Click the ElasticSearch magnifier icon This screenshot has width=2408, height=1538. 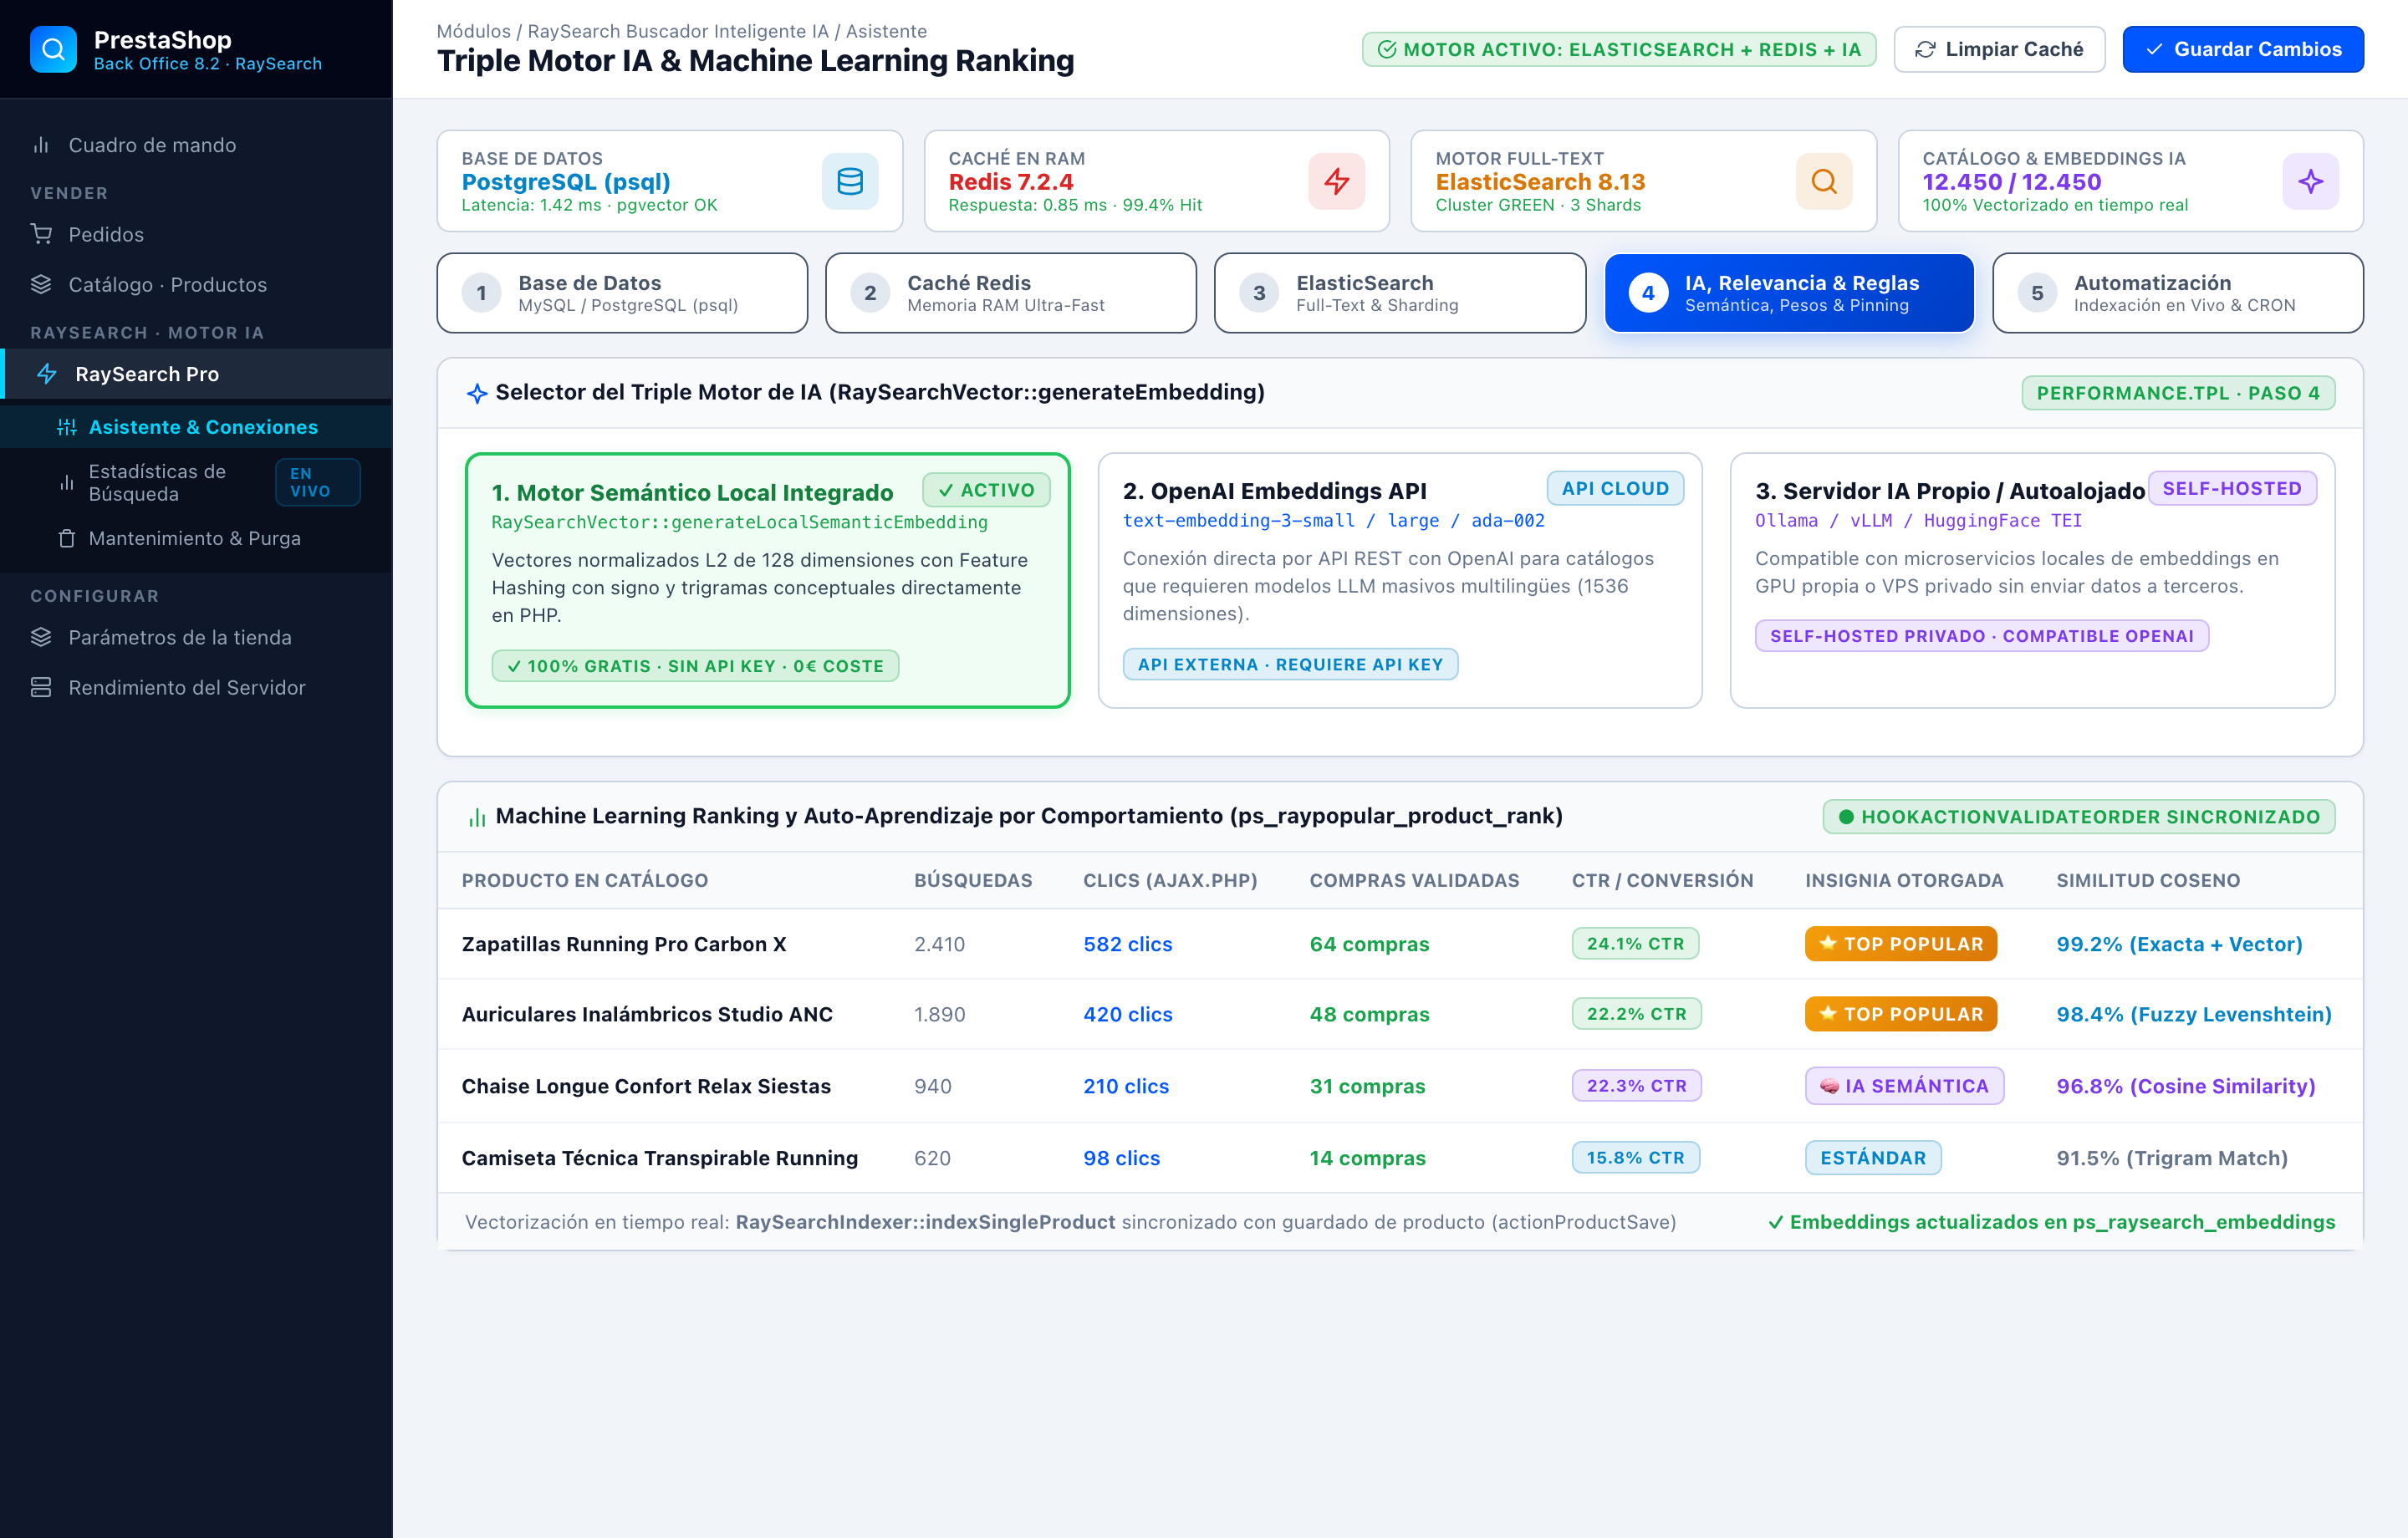1824,181
